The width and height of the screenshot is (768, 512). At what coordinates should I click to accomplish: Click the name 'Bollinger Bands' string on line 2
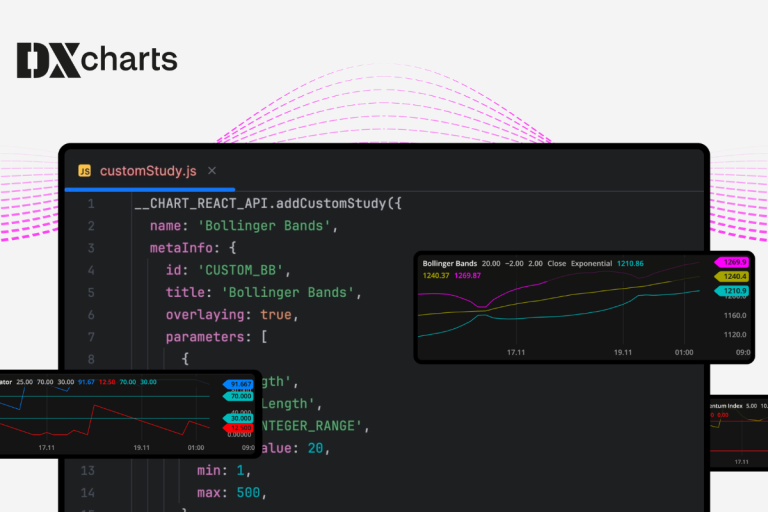264,226
